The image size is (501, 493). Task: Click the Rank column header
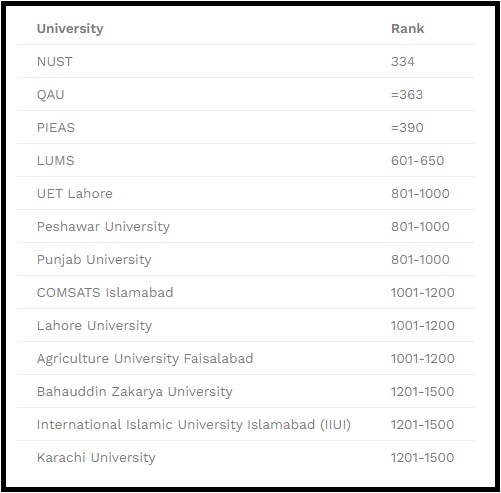tap(407, 29)
